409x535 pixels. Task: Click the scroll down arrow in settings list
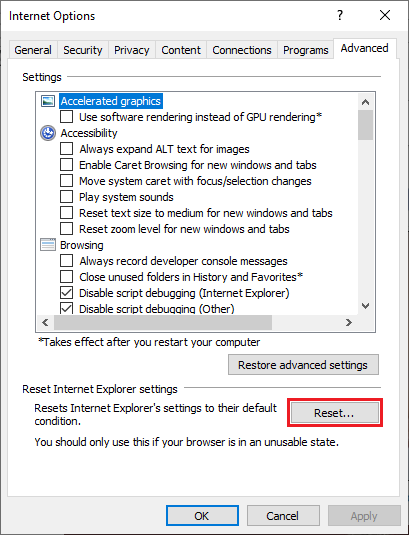click(x=365, y=306)
